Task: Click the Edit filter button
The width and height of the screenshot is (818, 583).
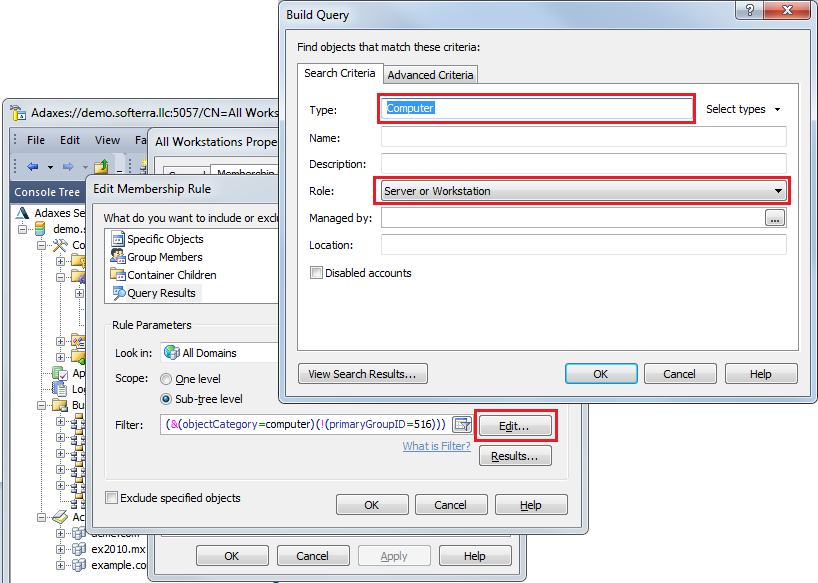Action: click(515, 426)
